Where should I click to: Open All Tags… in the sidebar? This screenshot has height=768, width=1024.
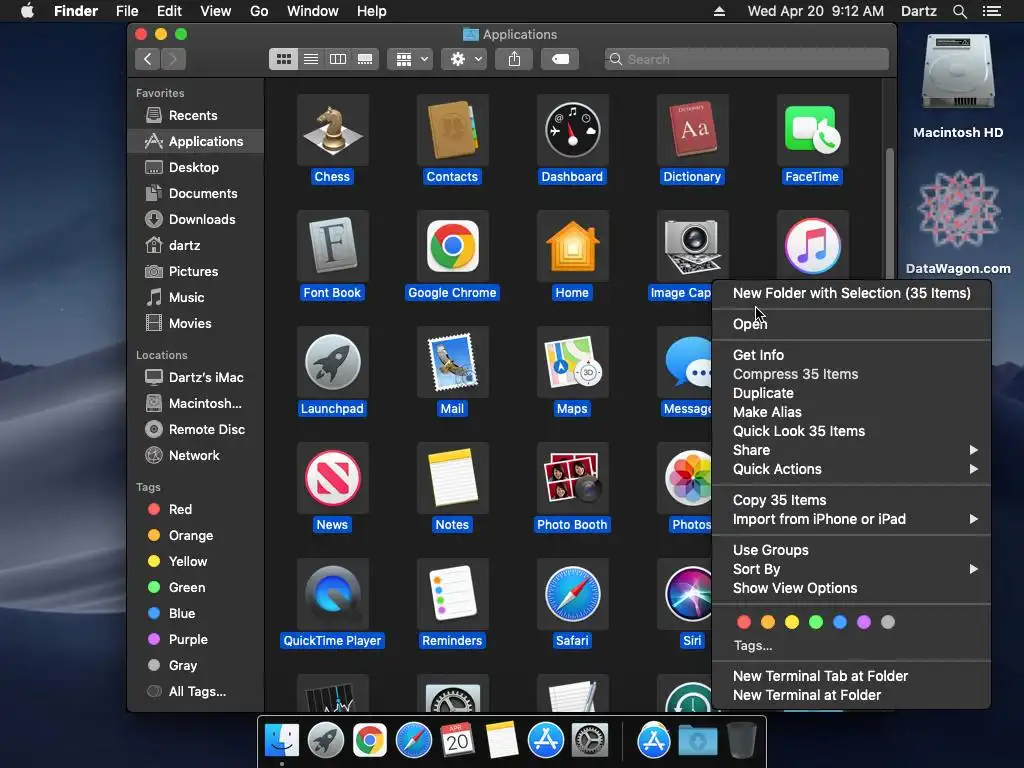(x=196, y=692)
